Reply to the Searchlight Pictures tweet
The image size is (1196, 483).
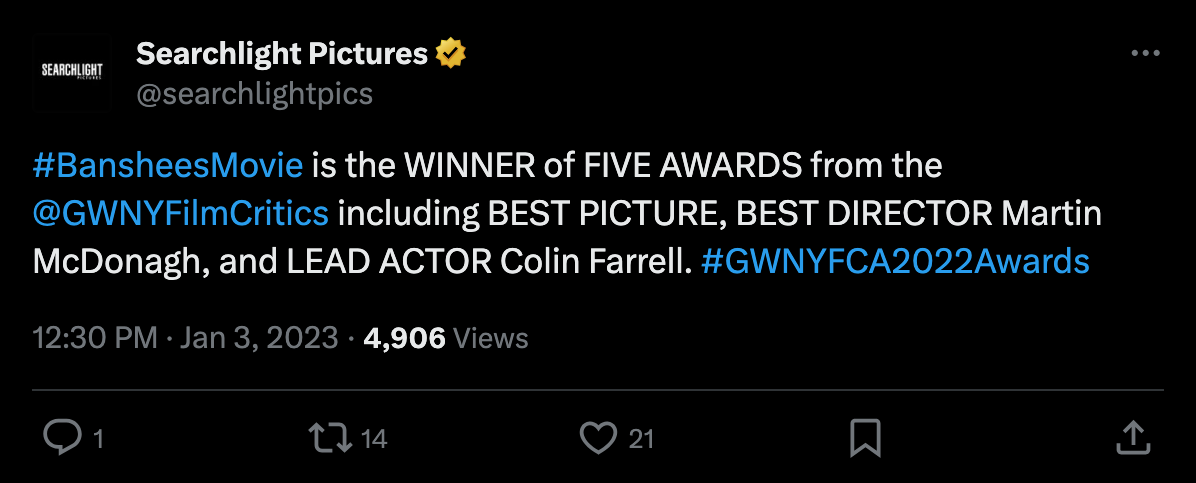64,437
